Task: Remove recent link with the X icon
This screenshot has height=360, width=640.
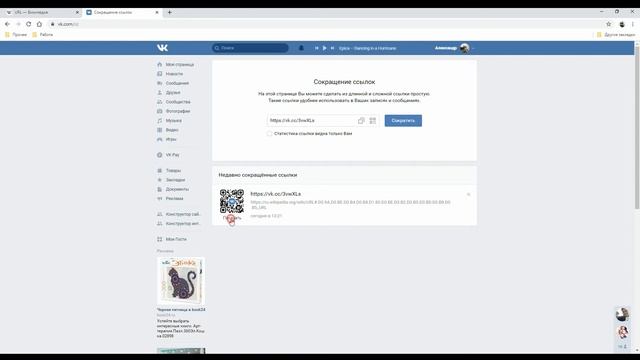Action: (469, 195)
